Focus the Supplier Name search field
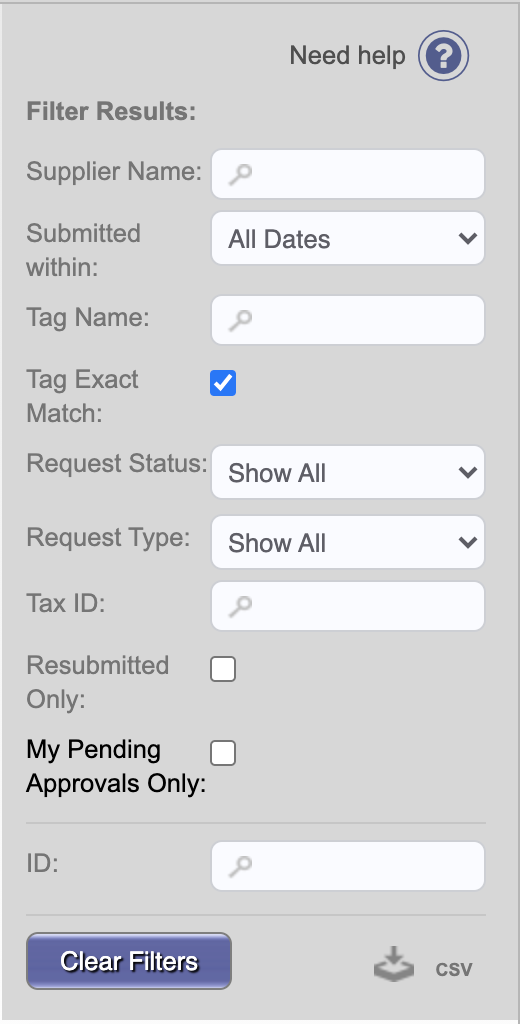 point(348,174)
